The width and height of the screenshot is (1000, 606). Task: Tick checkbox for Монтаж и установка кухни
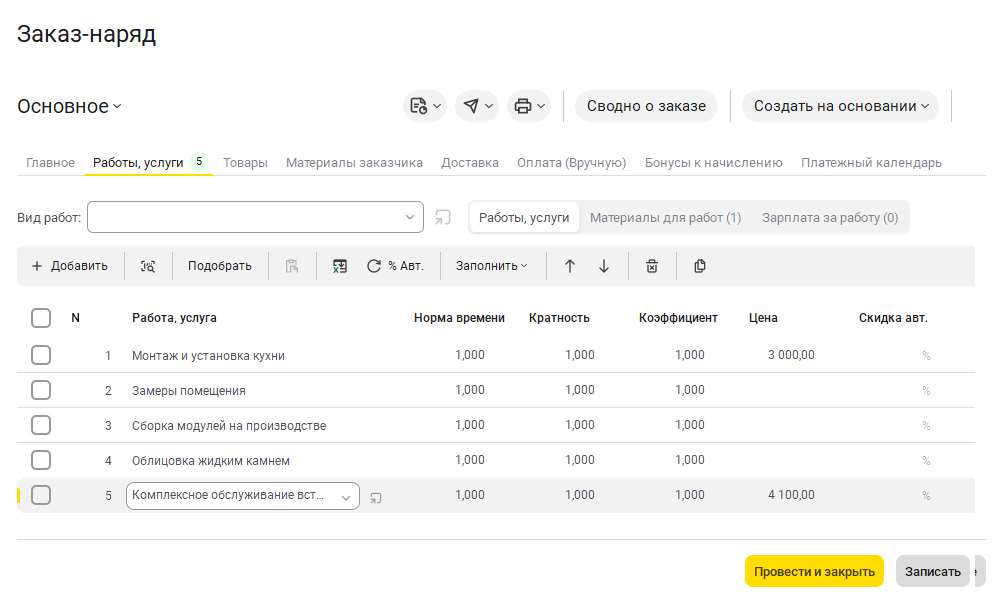[41, 355]
